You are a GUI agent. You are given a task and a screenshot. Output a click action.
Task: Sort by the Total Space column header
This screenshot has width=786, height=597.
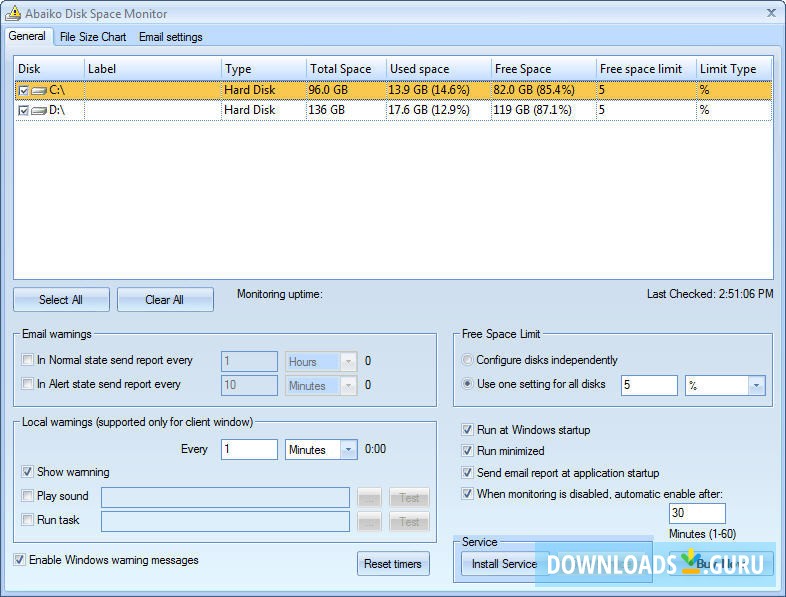point(346,69)
